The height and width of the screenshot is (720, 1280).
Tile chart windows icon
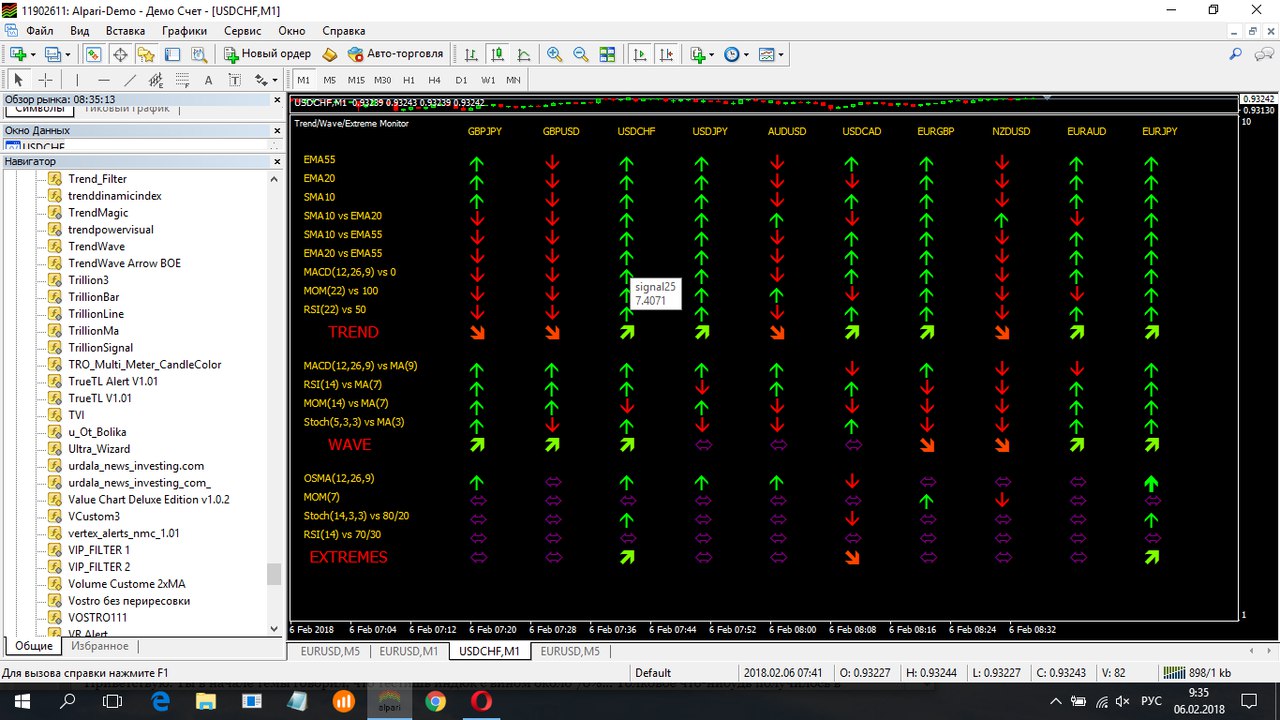coord(607,54)
